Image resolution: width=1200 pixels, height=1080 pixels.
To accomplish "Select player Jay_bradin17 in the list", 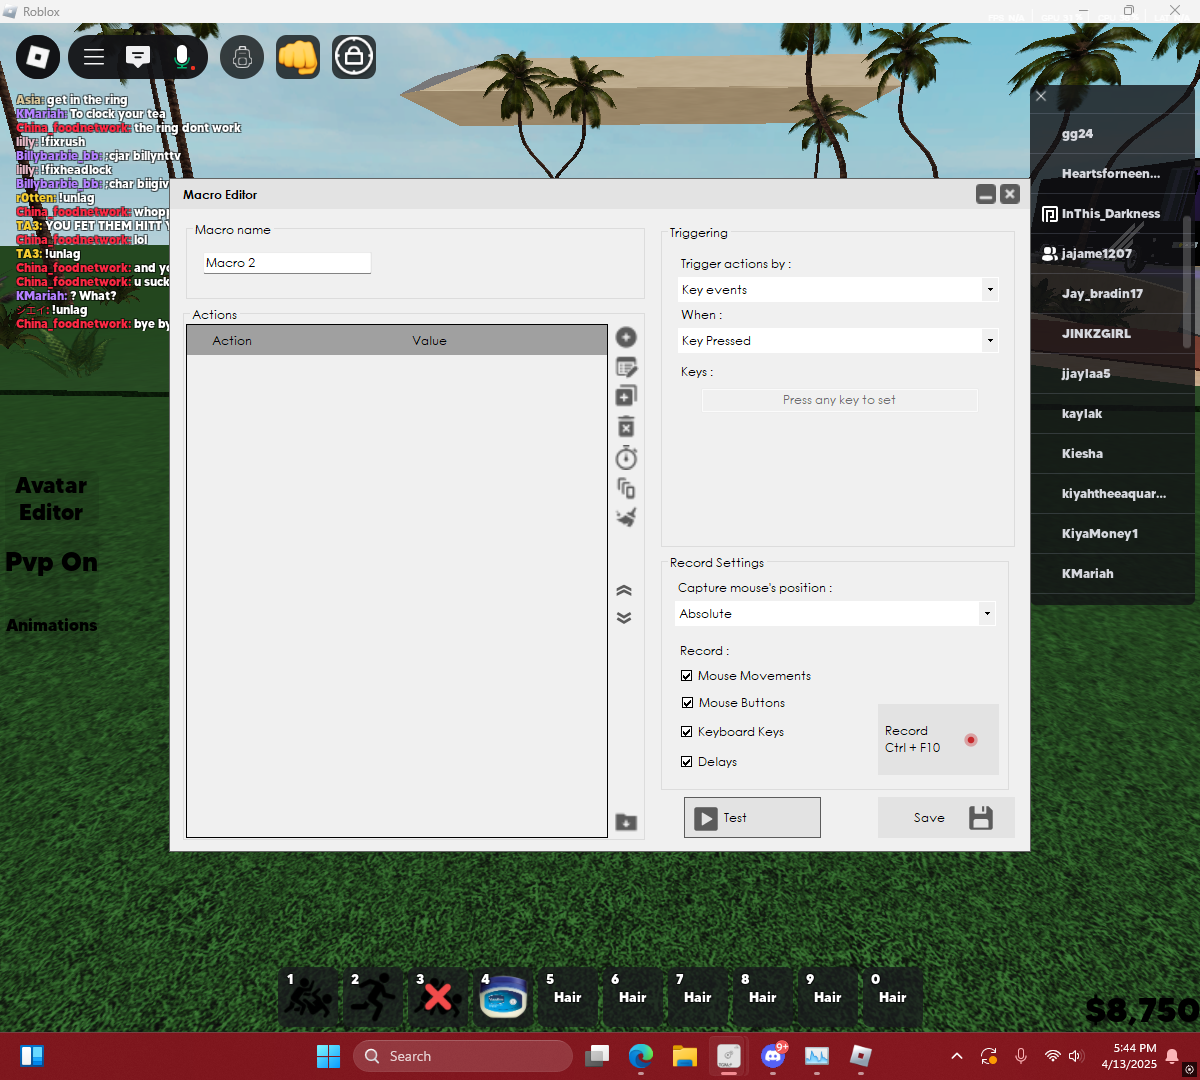I will (1113, 294).
